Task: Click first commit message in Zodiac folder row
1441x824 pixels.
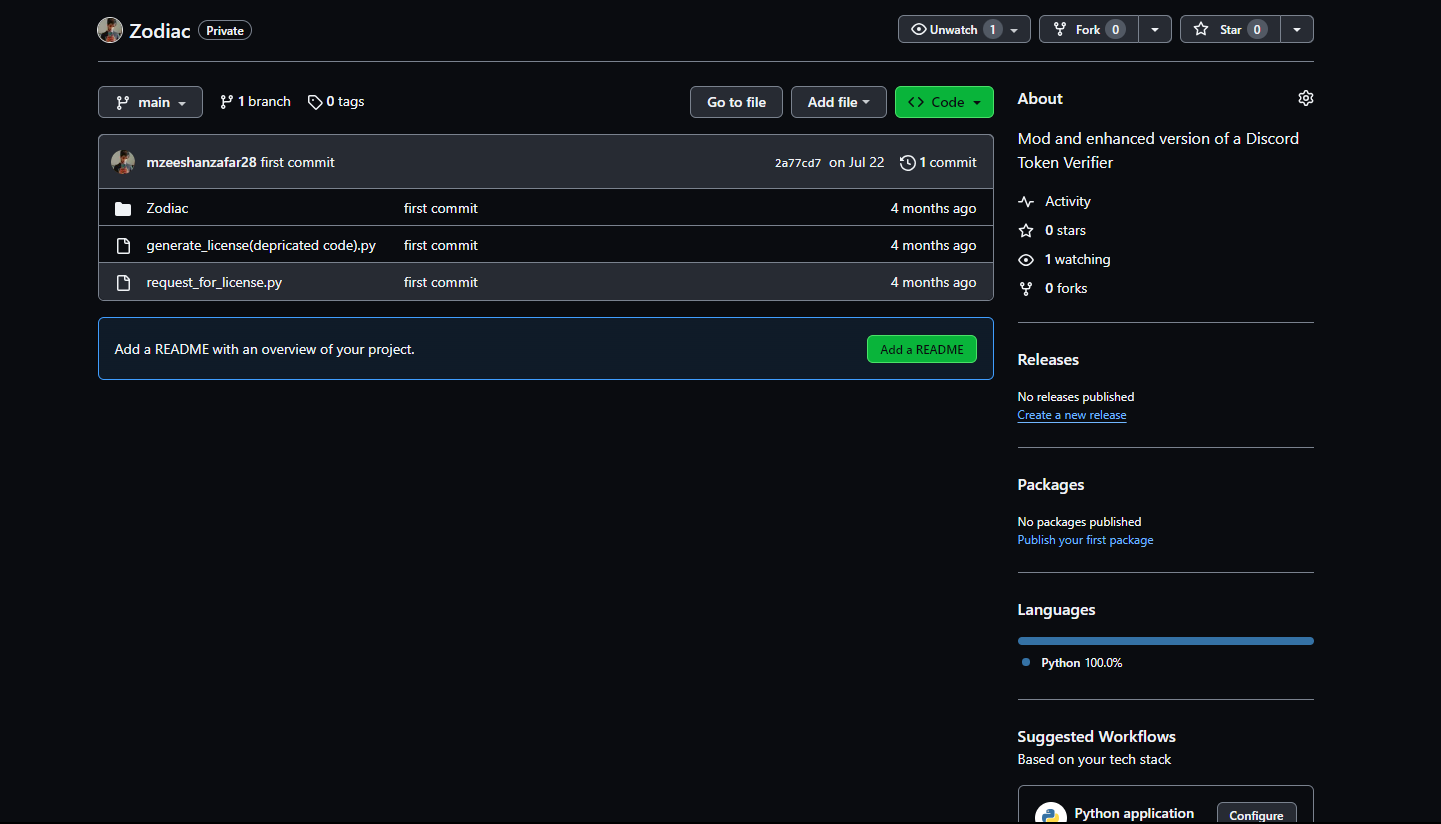Action: click(x=441, y=208)
